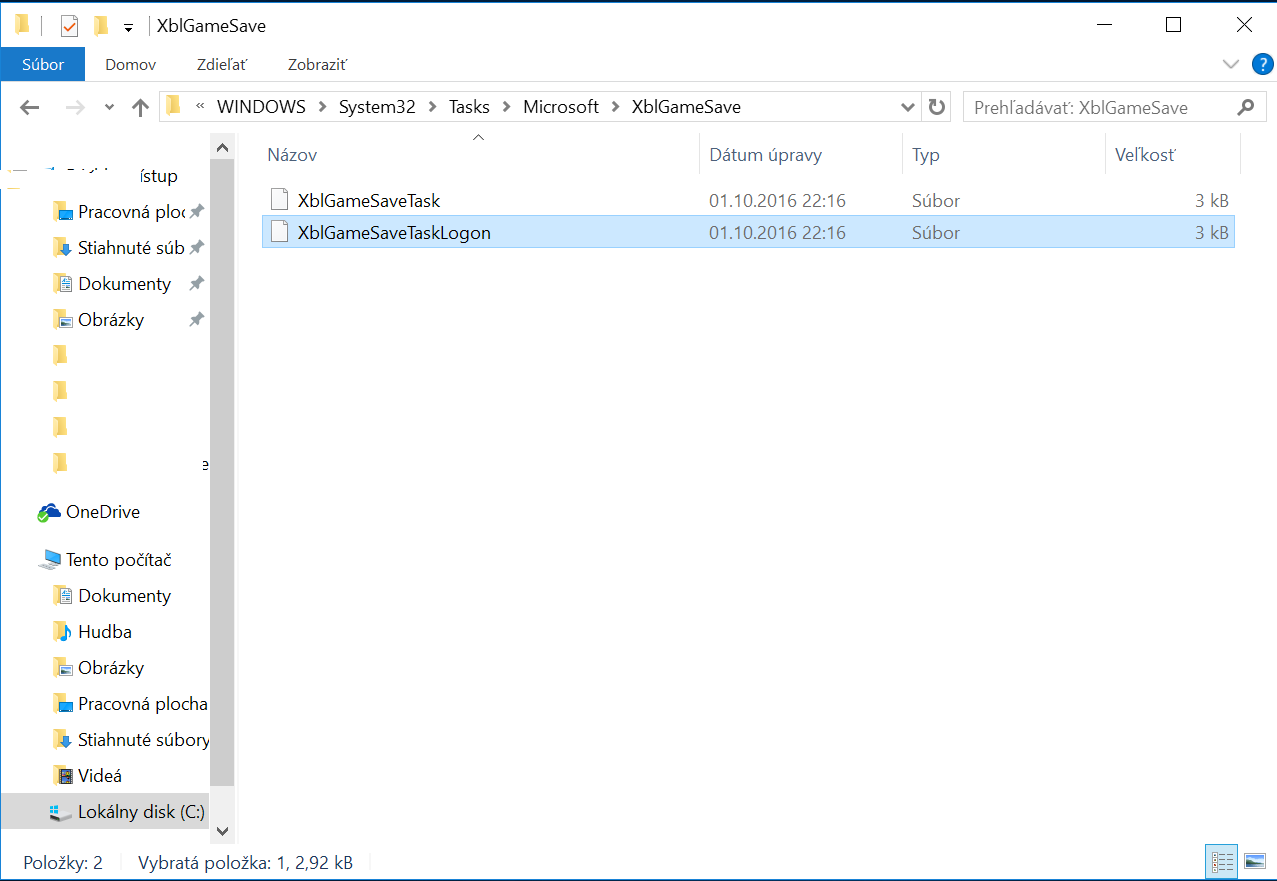
Task: Open Help with the blue question mark
Action: 1262,65
